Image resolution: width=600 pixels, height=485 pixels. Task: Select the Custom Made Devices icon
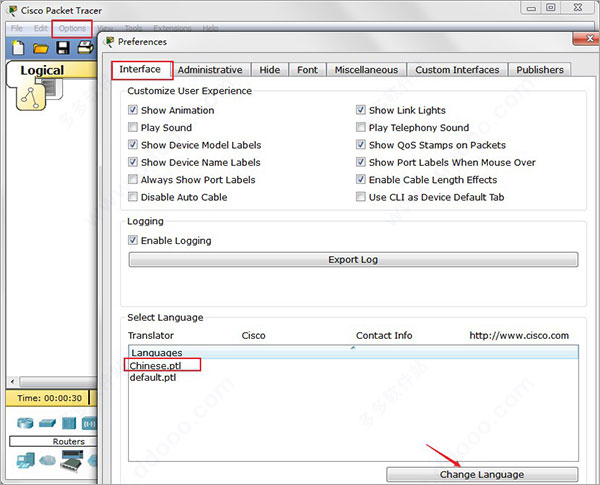click(x=72, y=461)
